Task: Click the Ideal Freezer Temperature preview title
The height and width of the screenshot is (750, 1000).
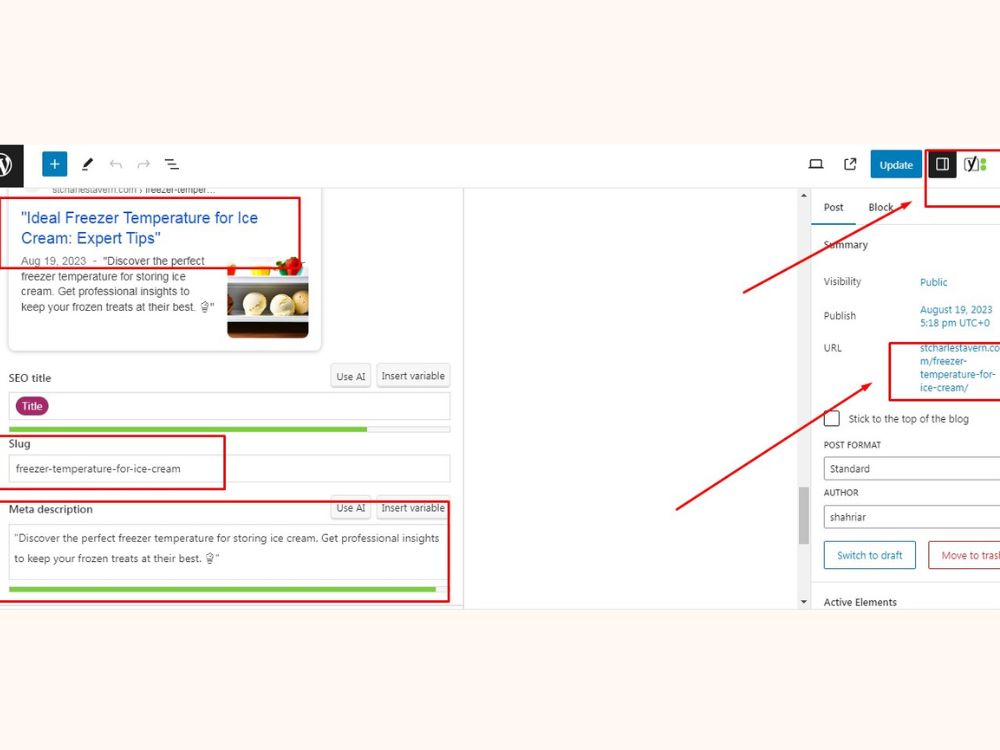Action: click(x=139, y=228)
